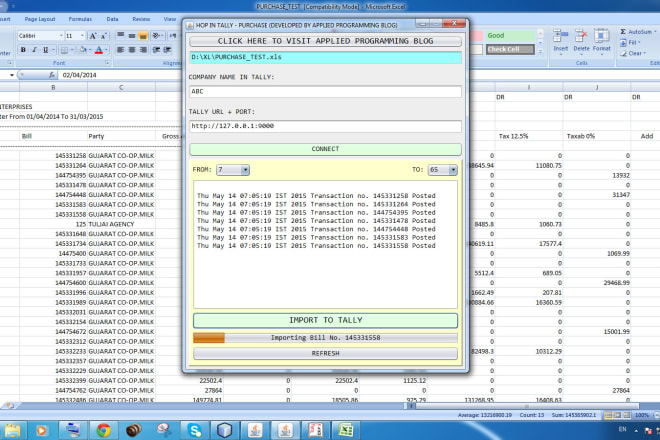Open the font size 11 dropdown
The width and height of the screenshot is (660, 440).
[x=82, y=36]
